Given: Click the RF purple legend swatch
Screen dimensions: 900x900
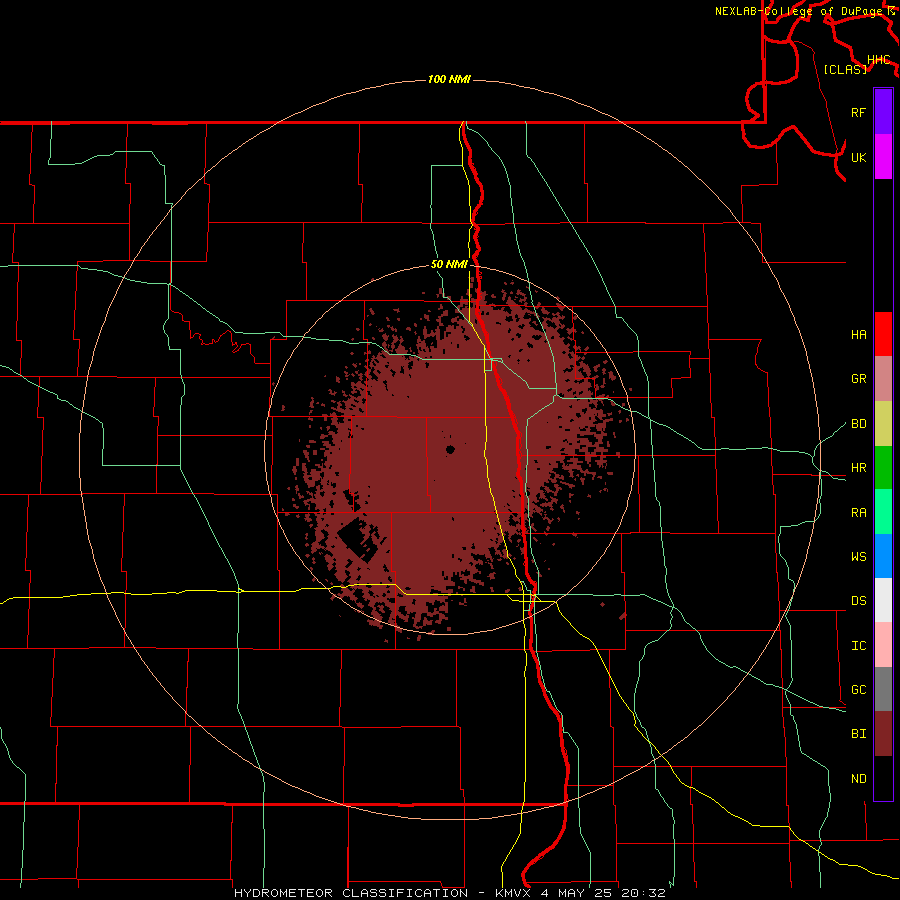Looking at the screenshot, I should [883, 112].
